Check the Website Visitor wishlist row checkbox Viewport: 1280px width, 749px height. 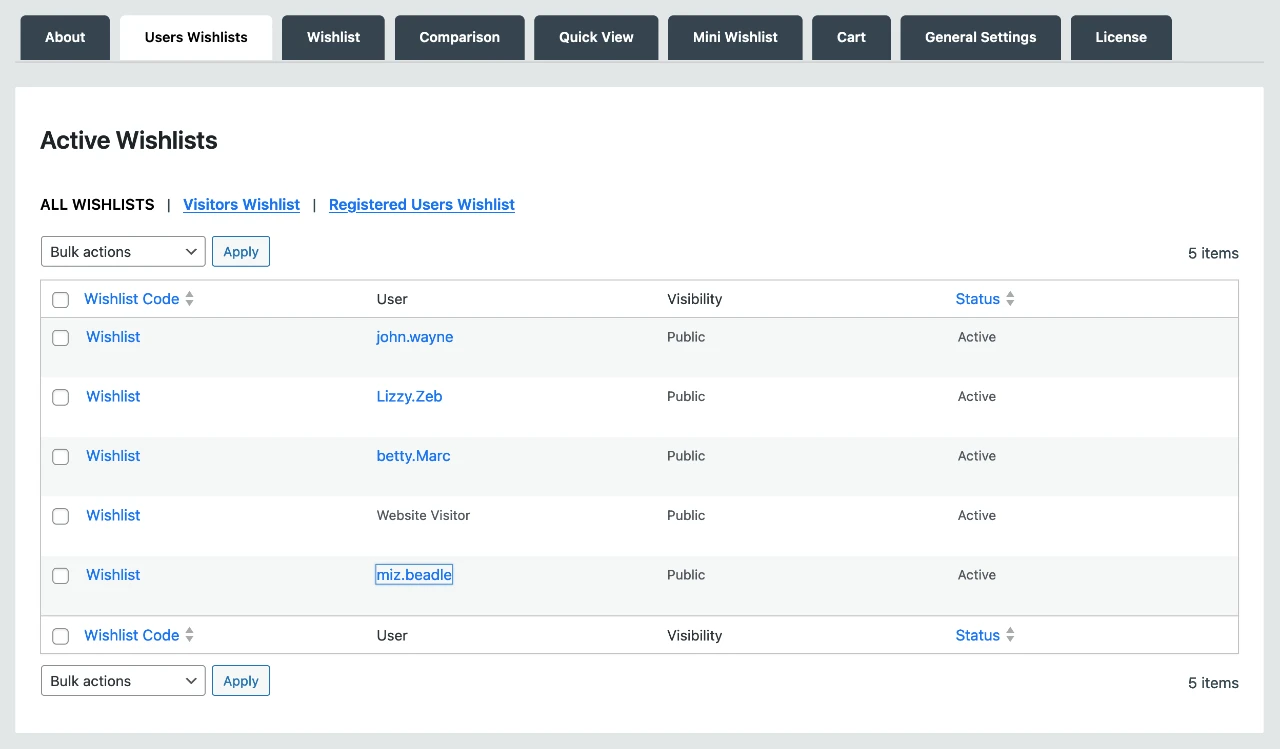coord(61,516)
